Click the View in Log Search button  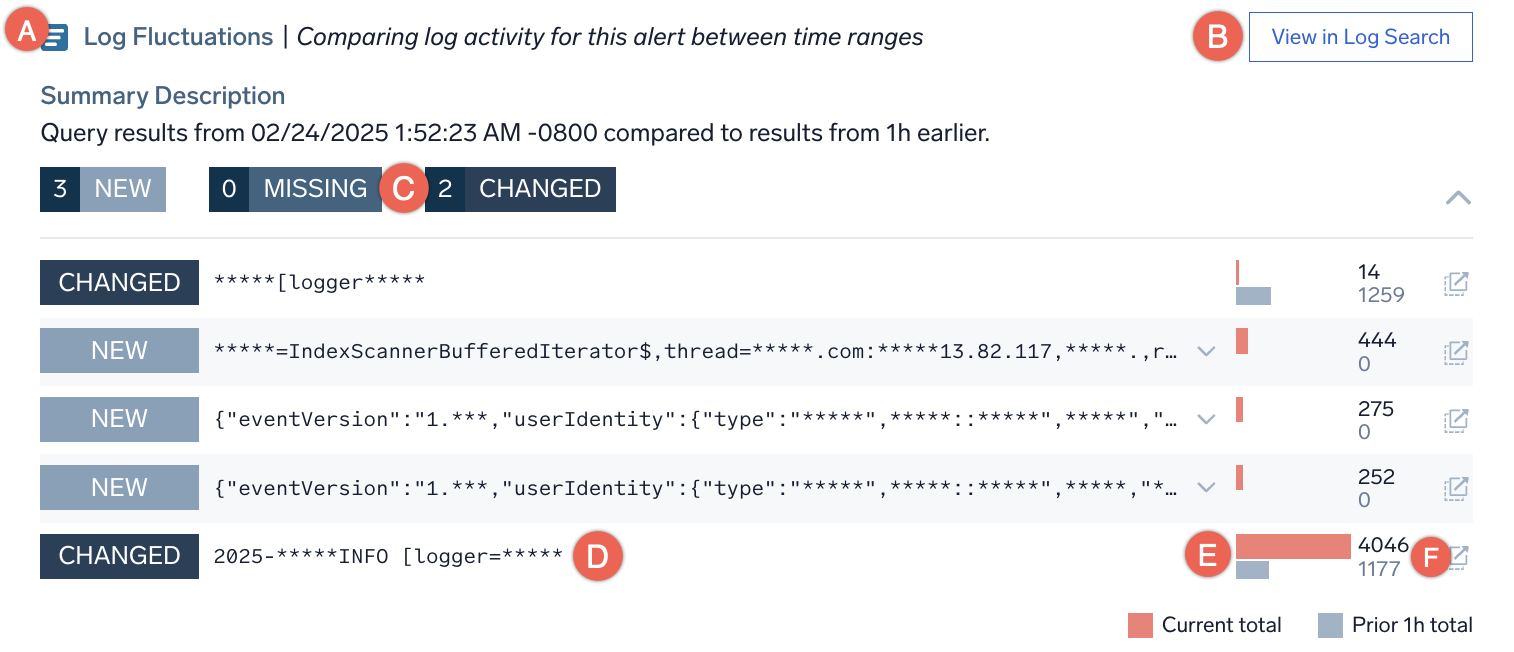[1360, 36]
